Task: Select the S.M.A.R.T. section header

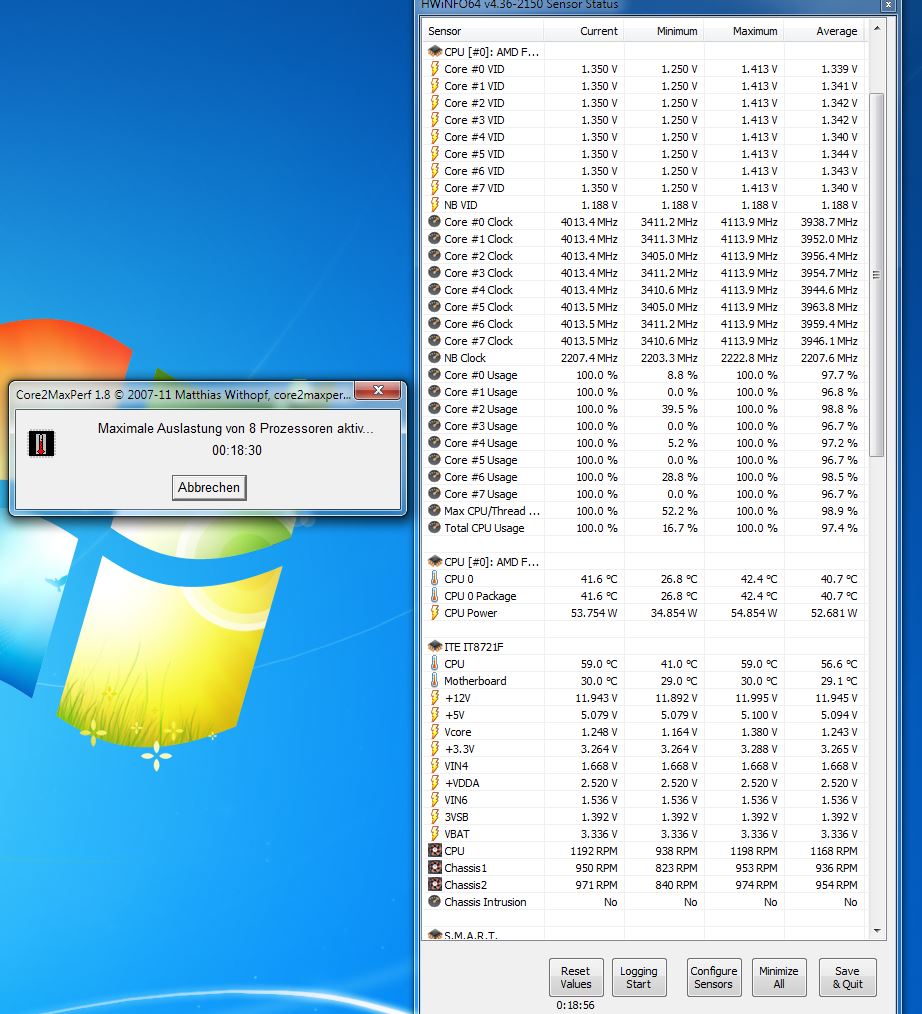Action: 471,935
